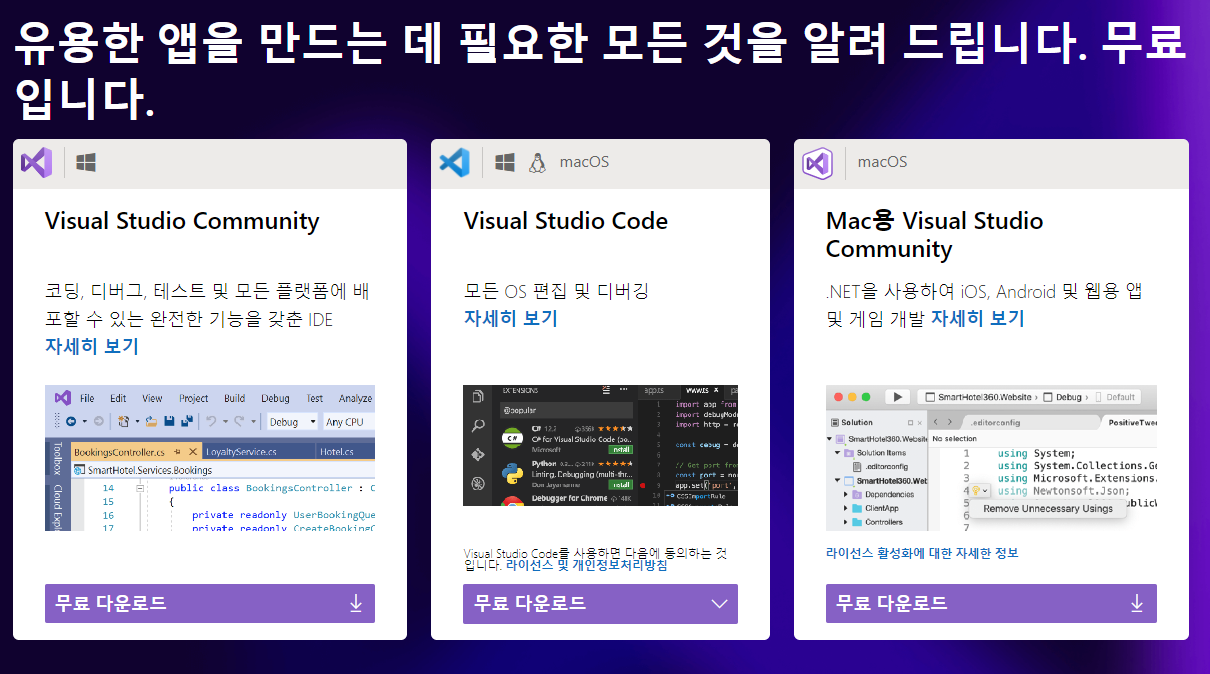Image resolution: width=1210 pixels, height=674 pixels.
Task: Click the Visual Studio Code title
Action: tap(566, 221)
